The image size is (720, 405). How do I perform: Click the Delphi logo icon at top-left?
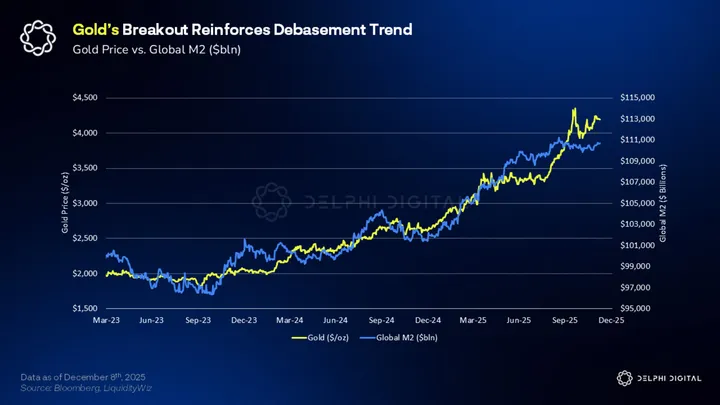click(x=39, y=39)
